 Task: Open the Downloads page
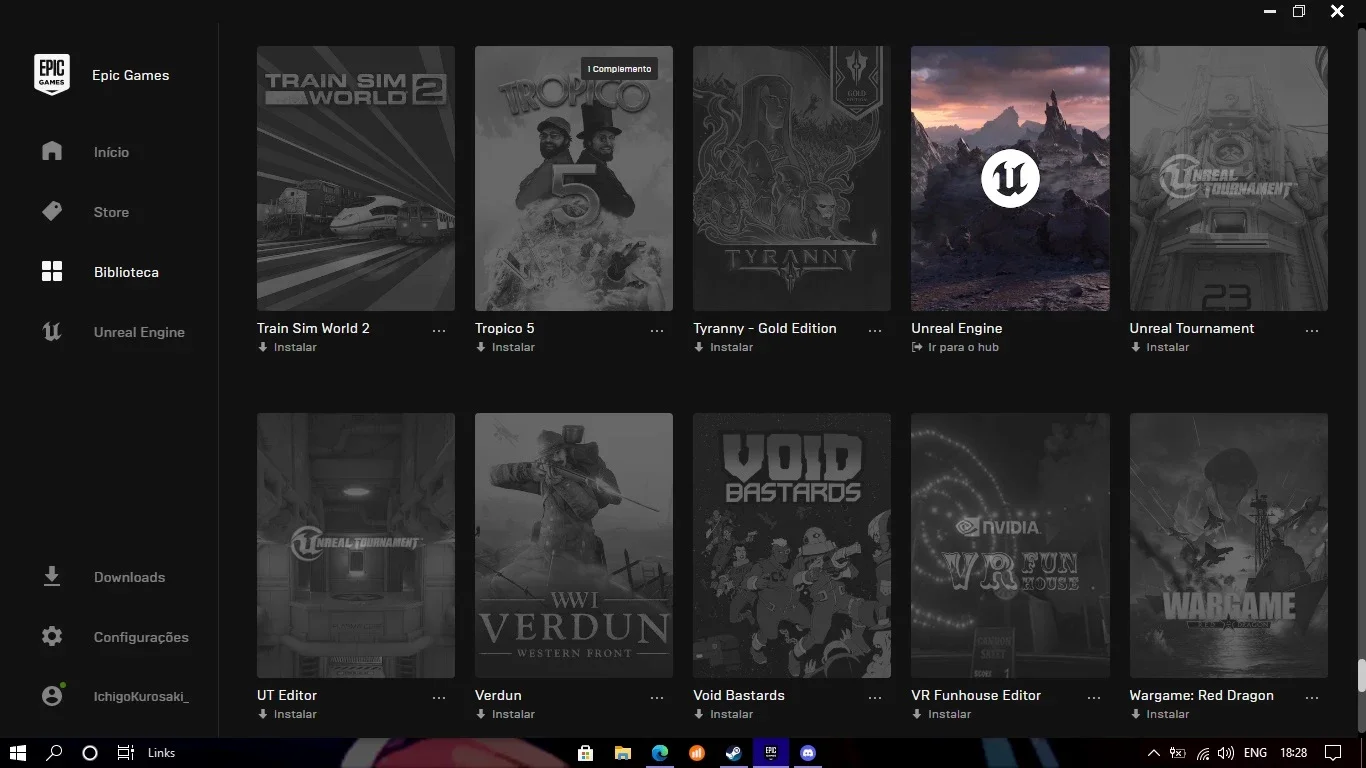[x=129, y=577]
